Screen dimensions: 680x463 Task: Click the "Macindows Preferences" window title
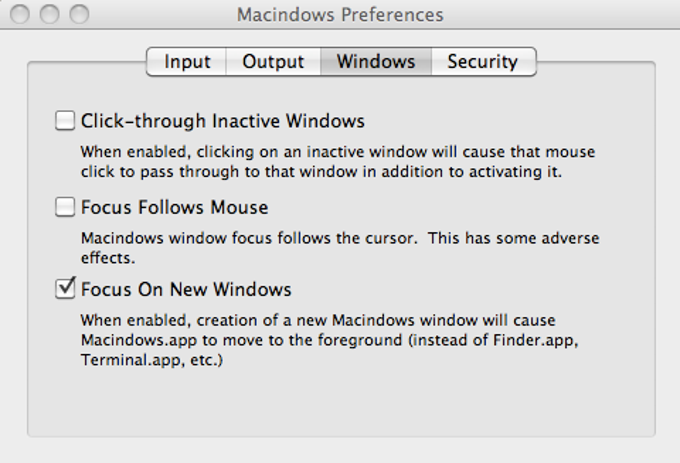tap(340, 15)
